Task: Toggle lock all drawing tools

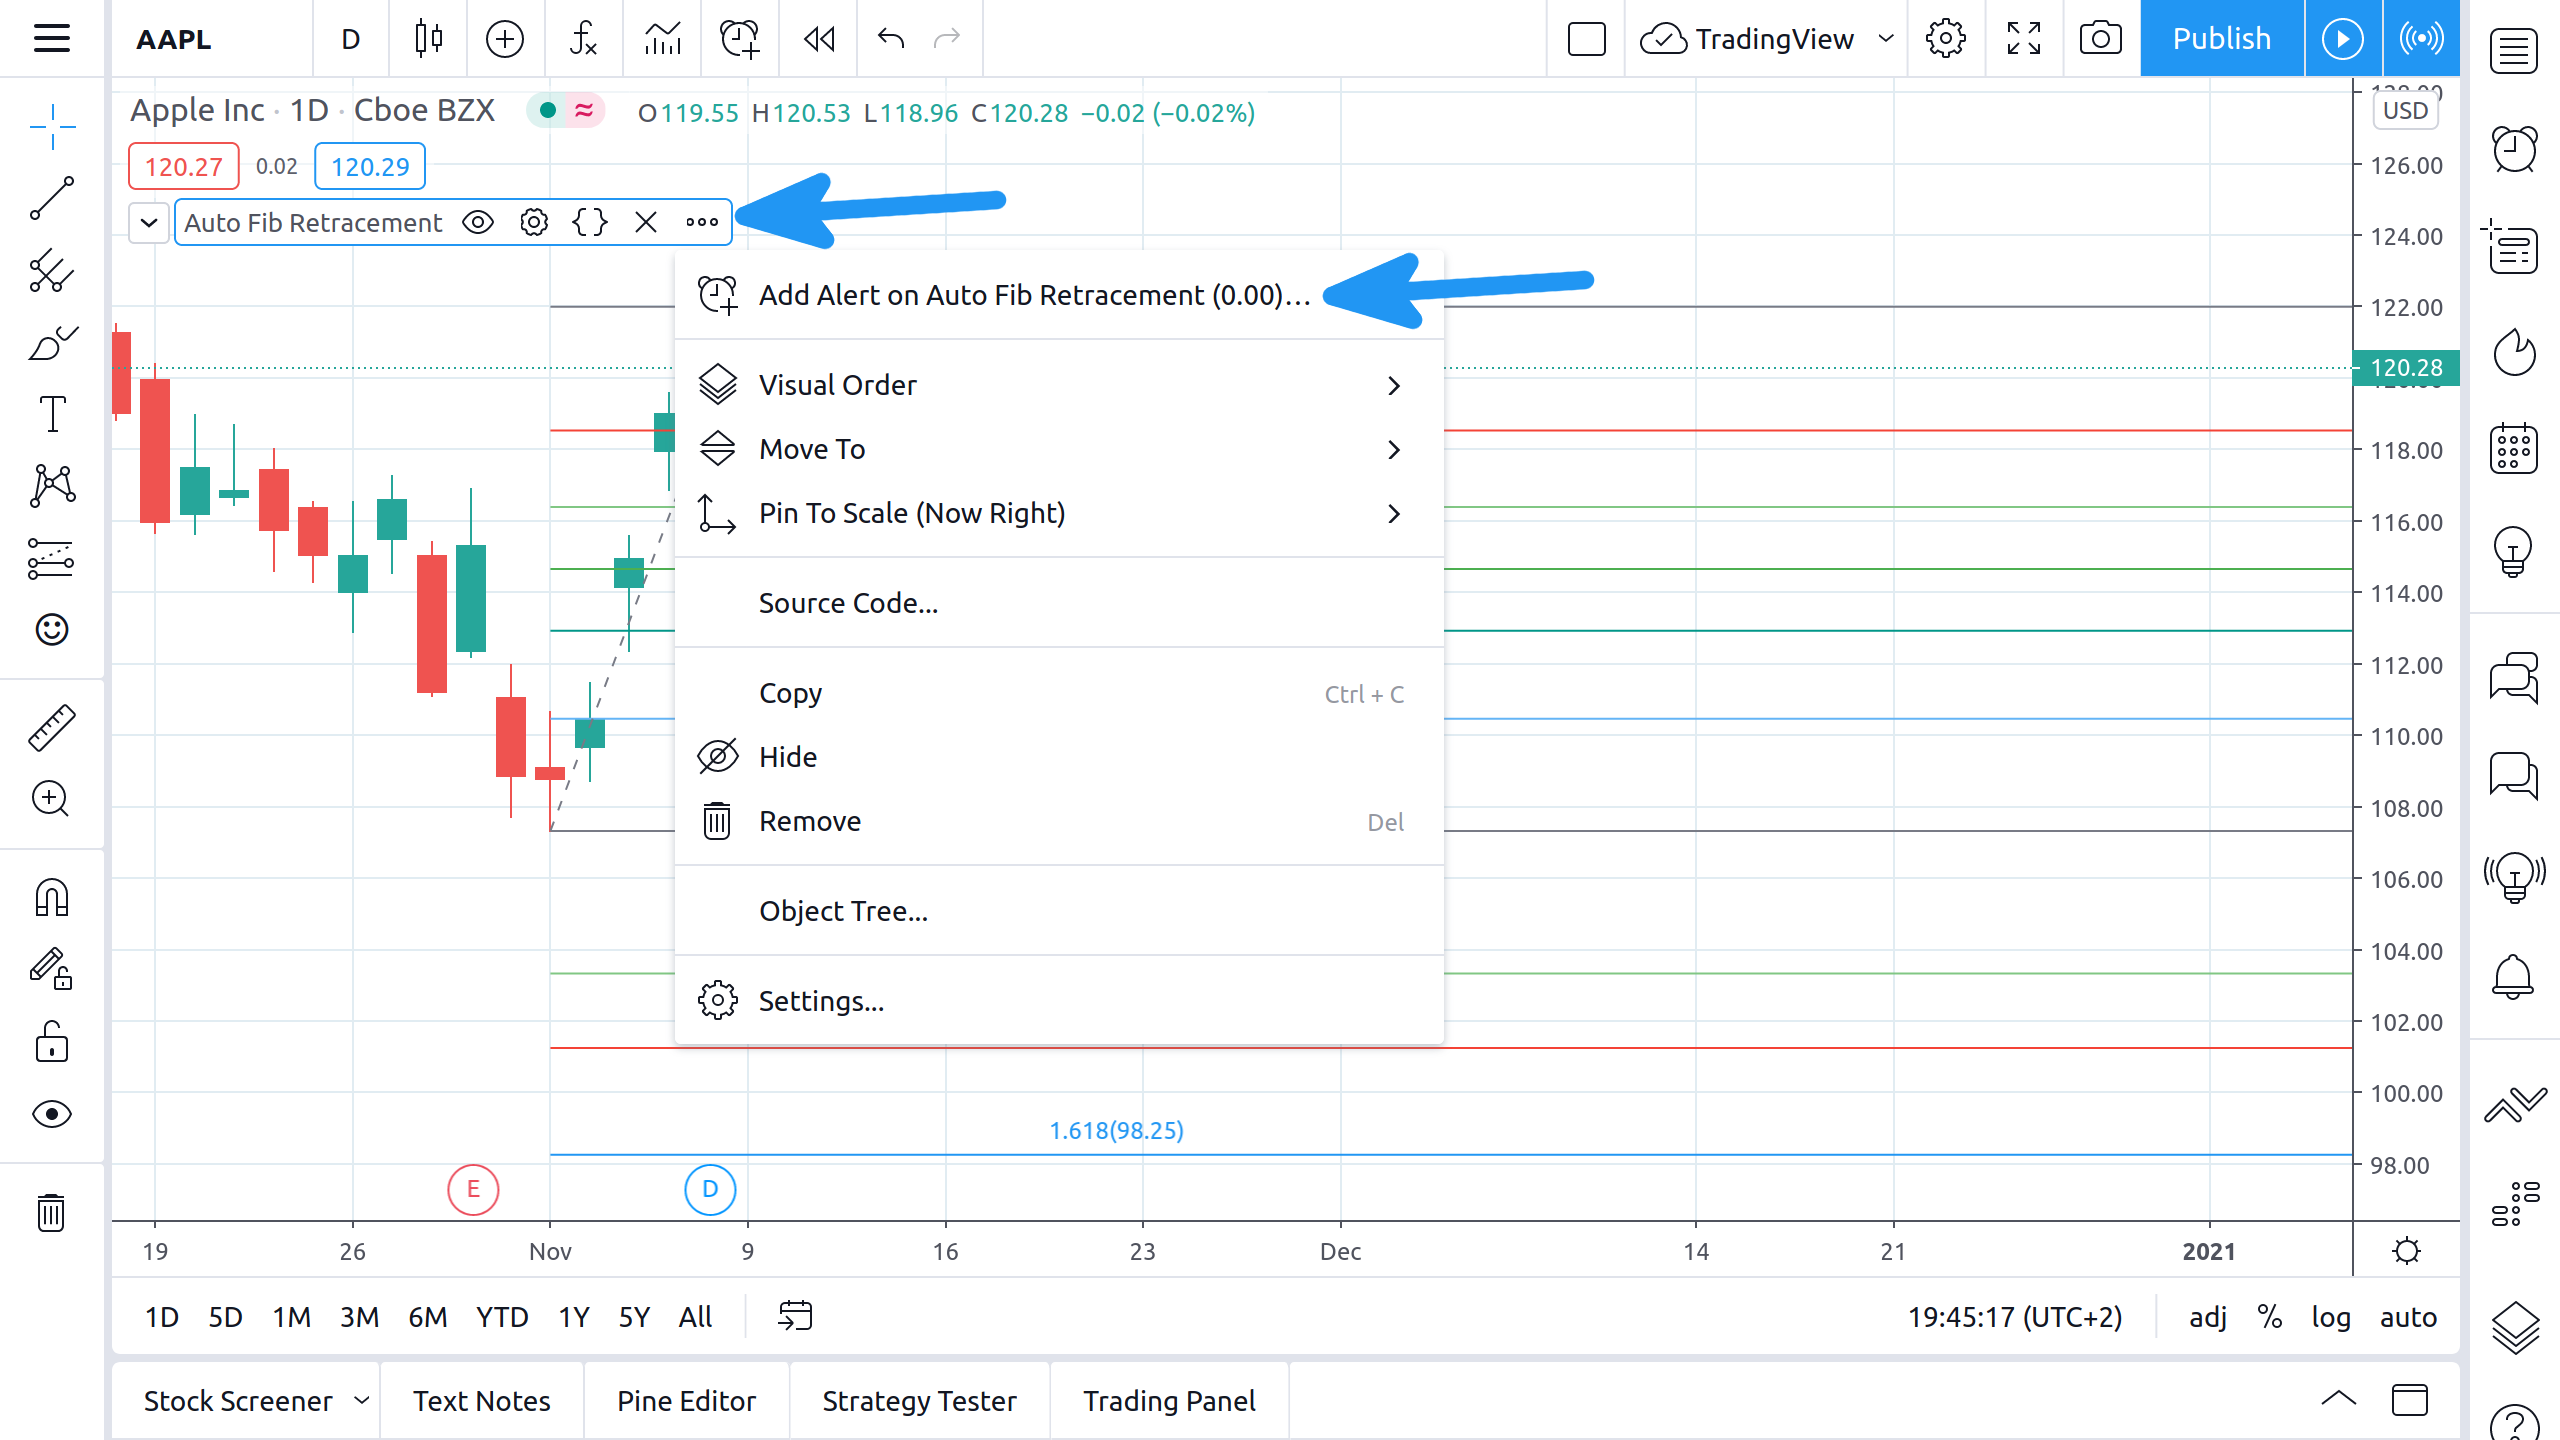Action: [52, 1041]
